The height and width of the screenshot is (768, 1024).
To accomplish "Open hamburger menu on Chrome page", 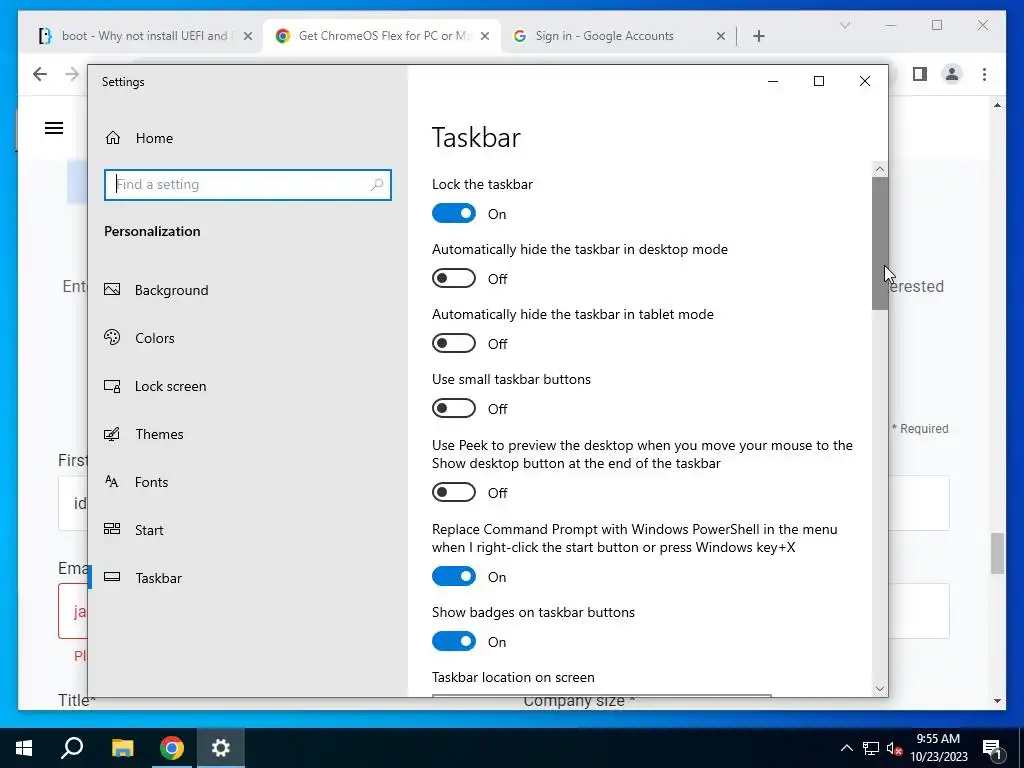I will [x=54, y=128].
